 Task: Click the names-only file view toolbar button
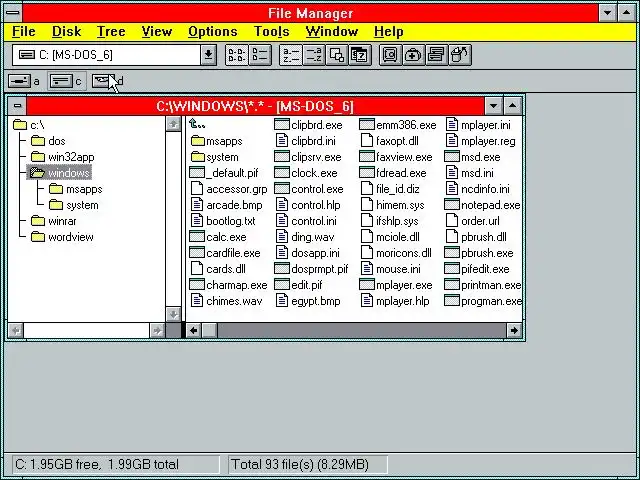click(237, 55)
